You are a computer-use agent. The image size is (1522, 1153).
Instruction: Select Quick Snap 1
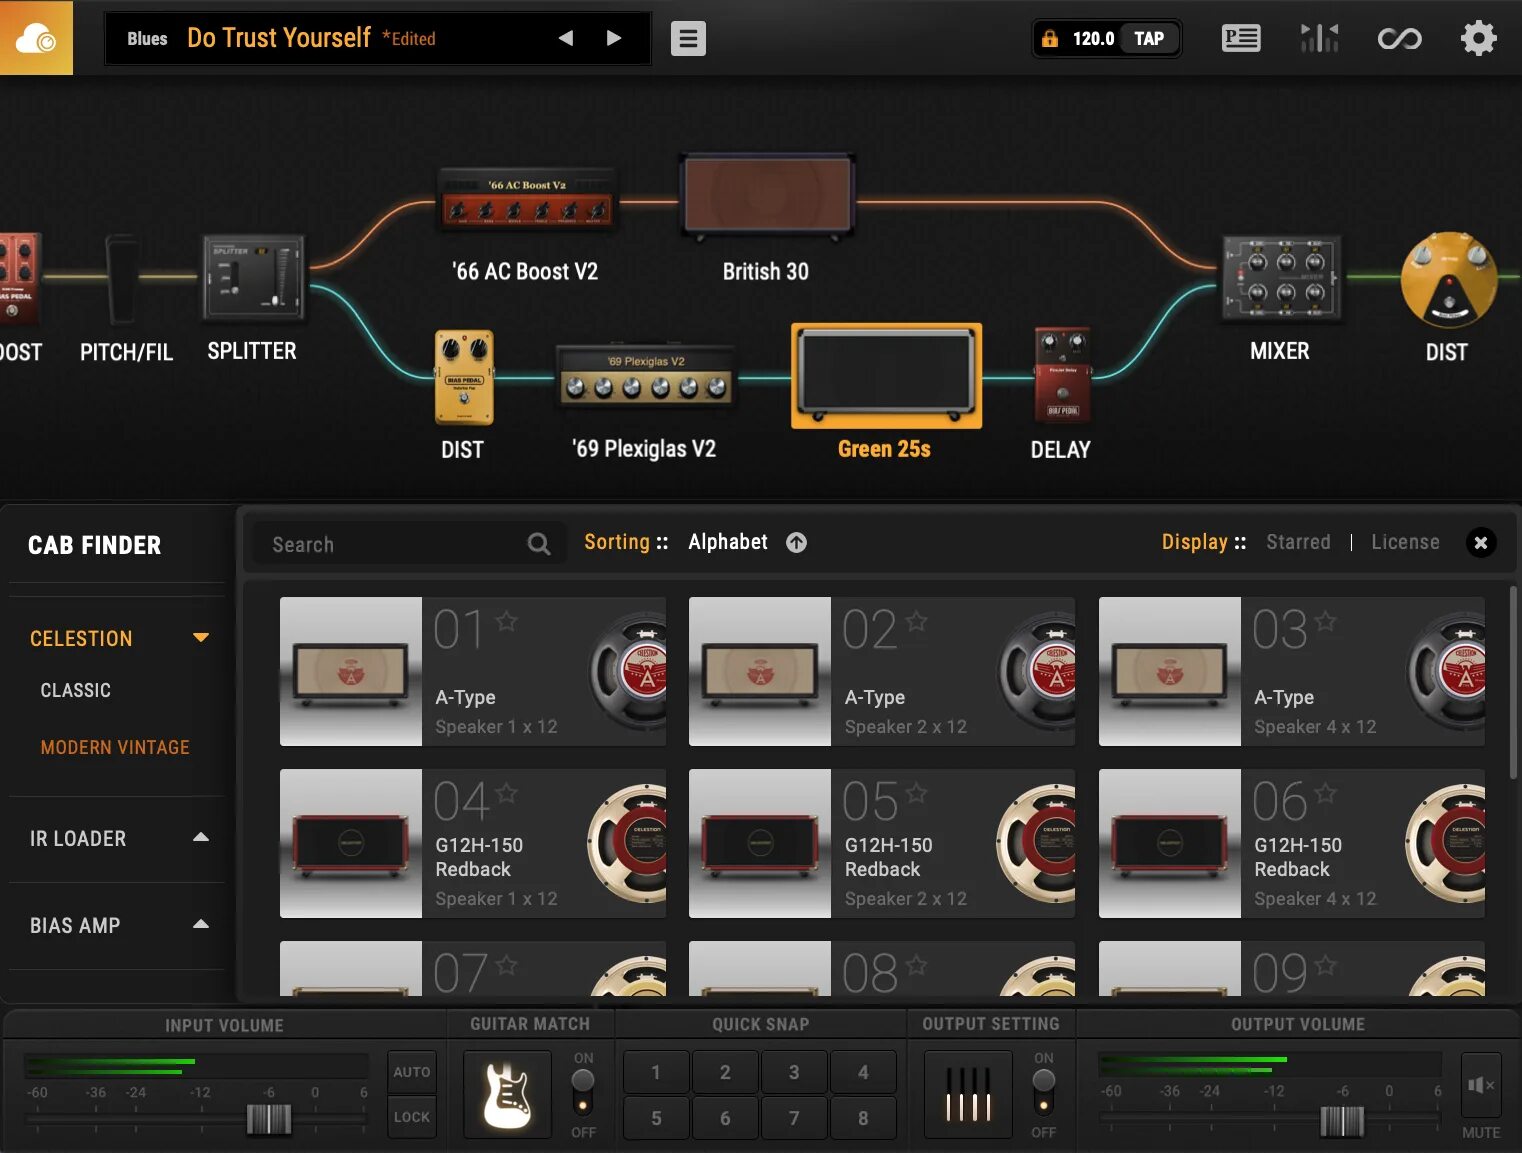[x=656, y=1072]
